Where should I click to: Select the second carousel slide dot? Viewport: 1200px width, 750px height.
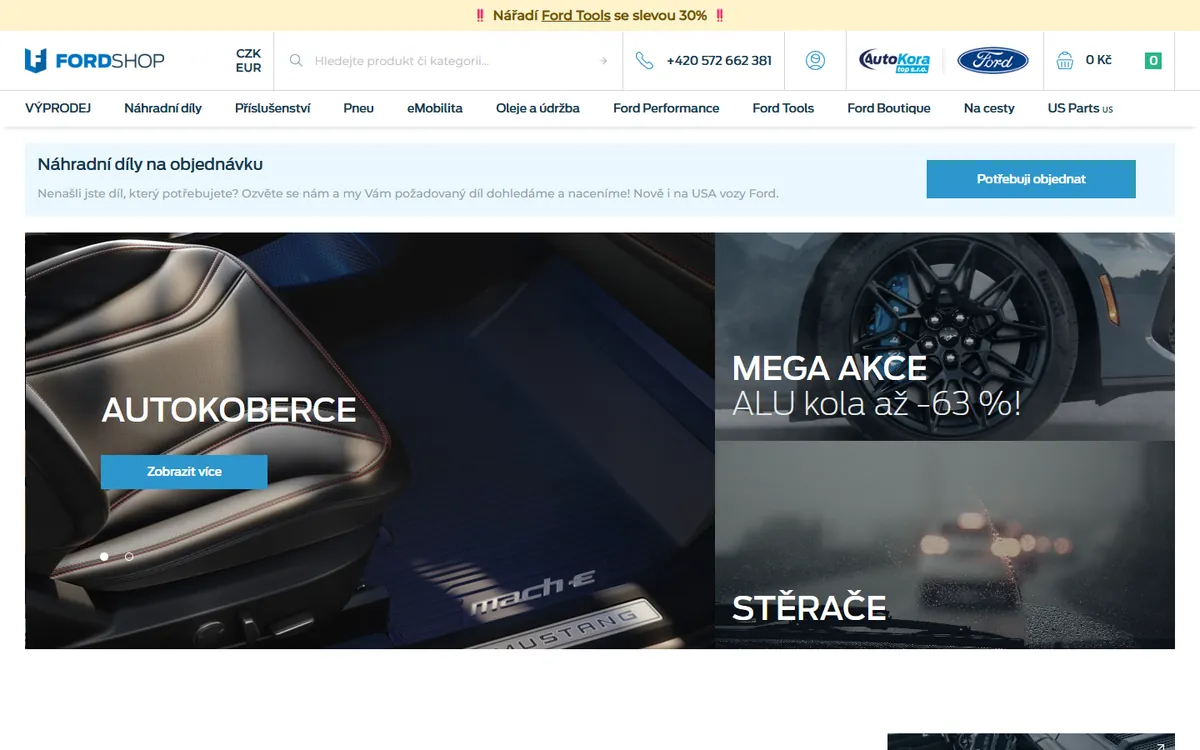(129, 556)
